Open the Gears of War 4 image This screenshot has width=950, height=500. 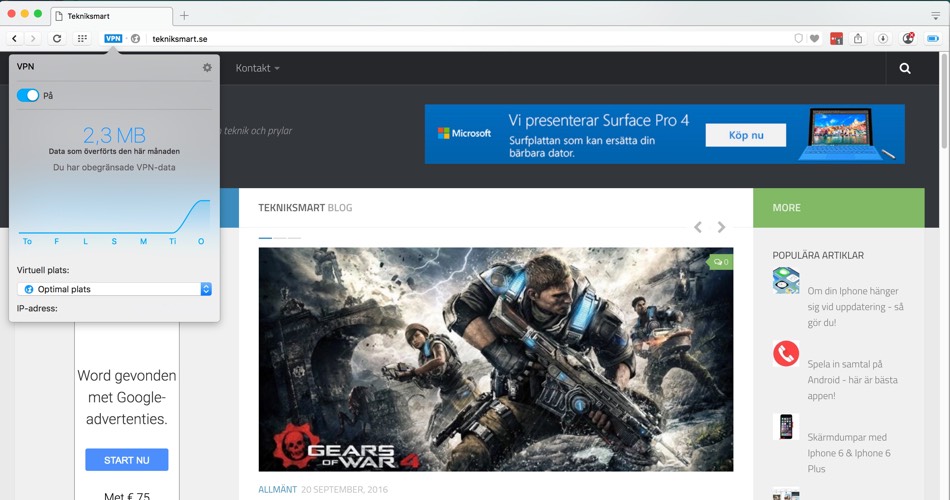(495, 359)
